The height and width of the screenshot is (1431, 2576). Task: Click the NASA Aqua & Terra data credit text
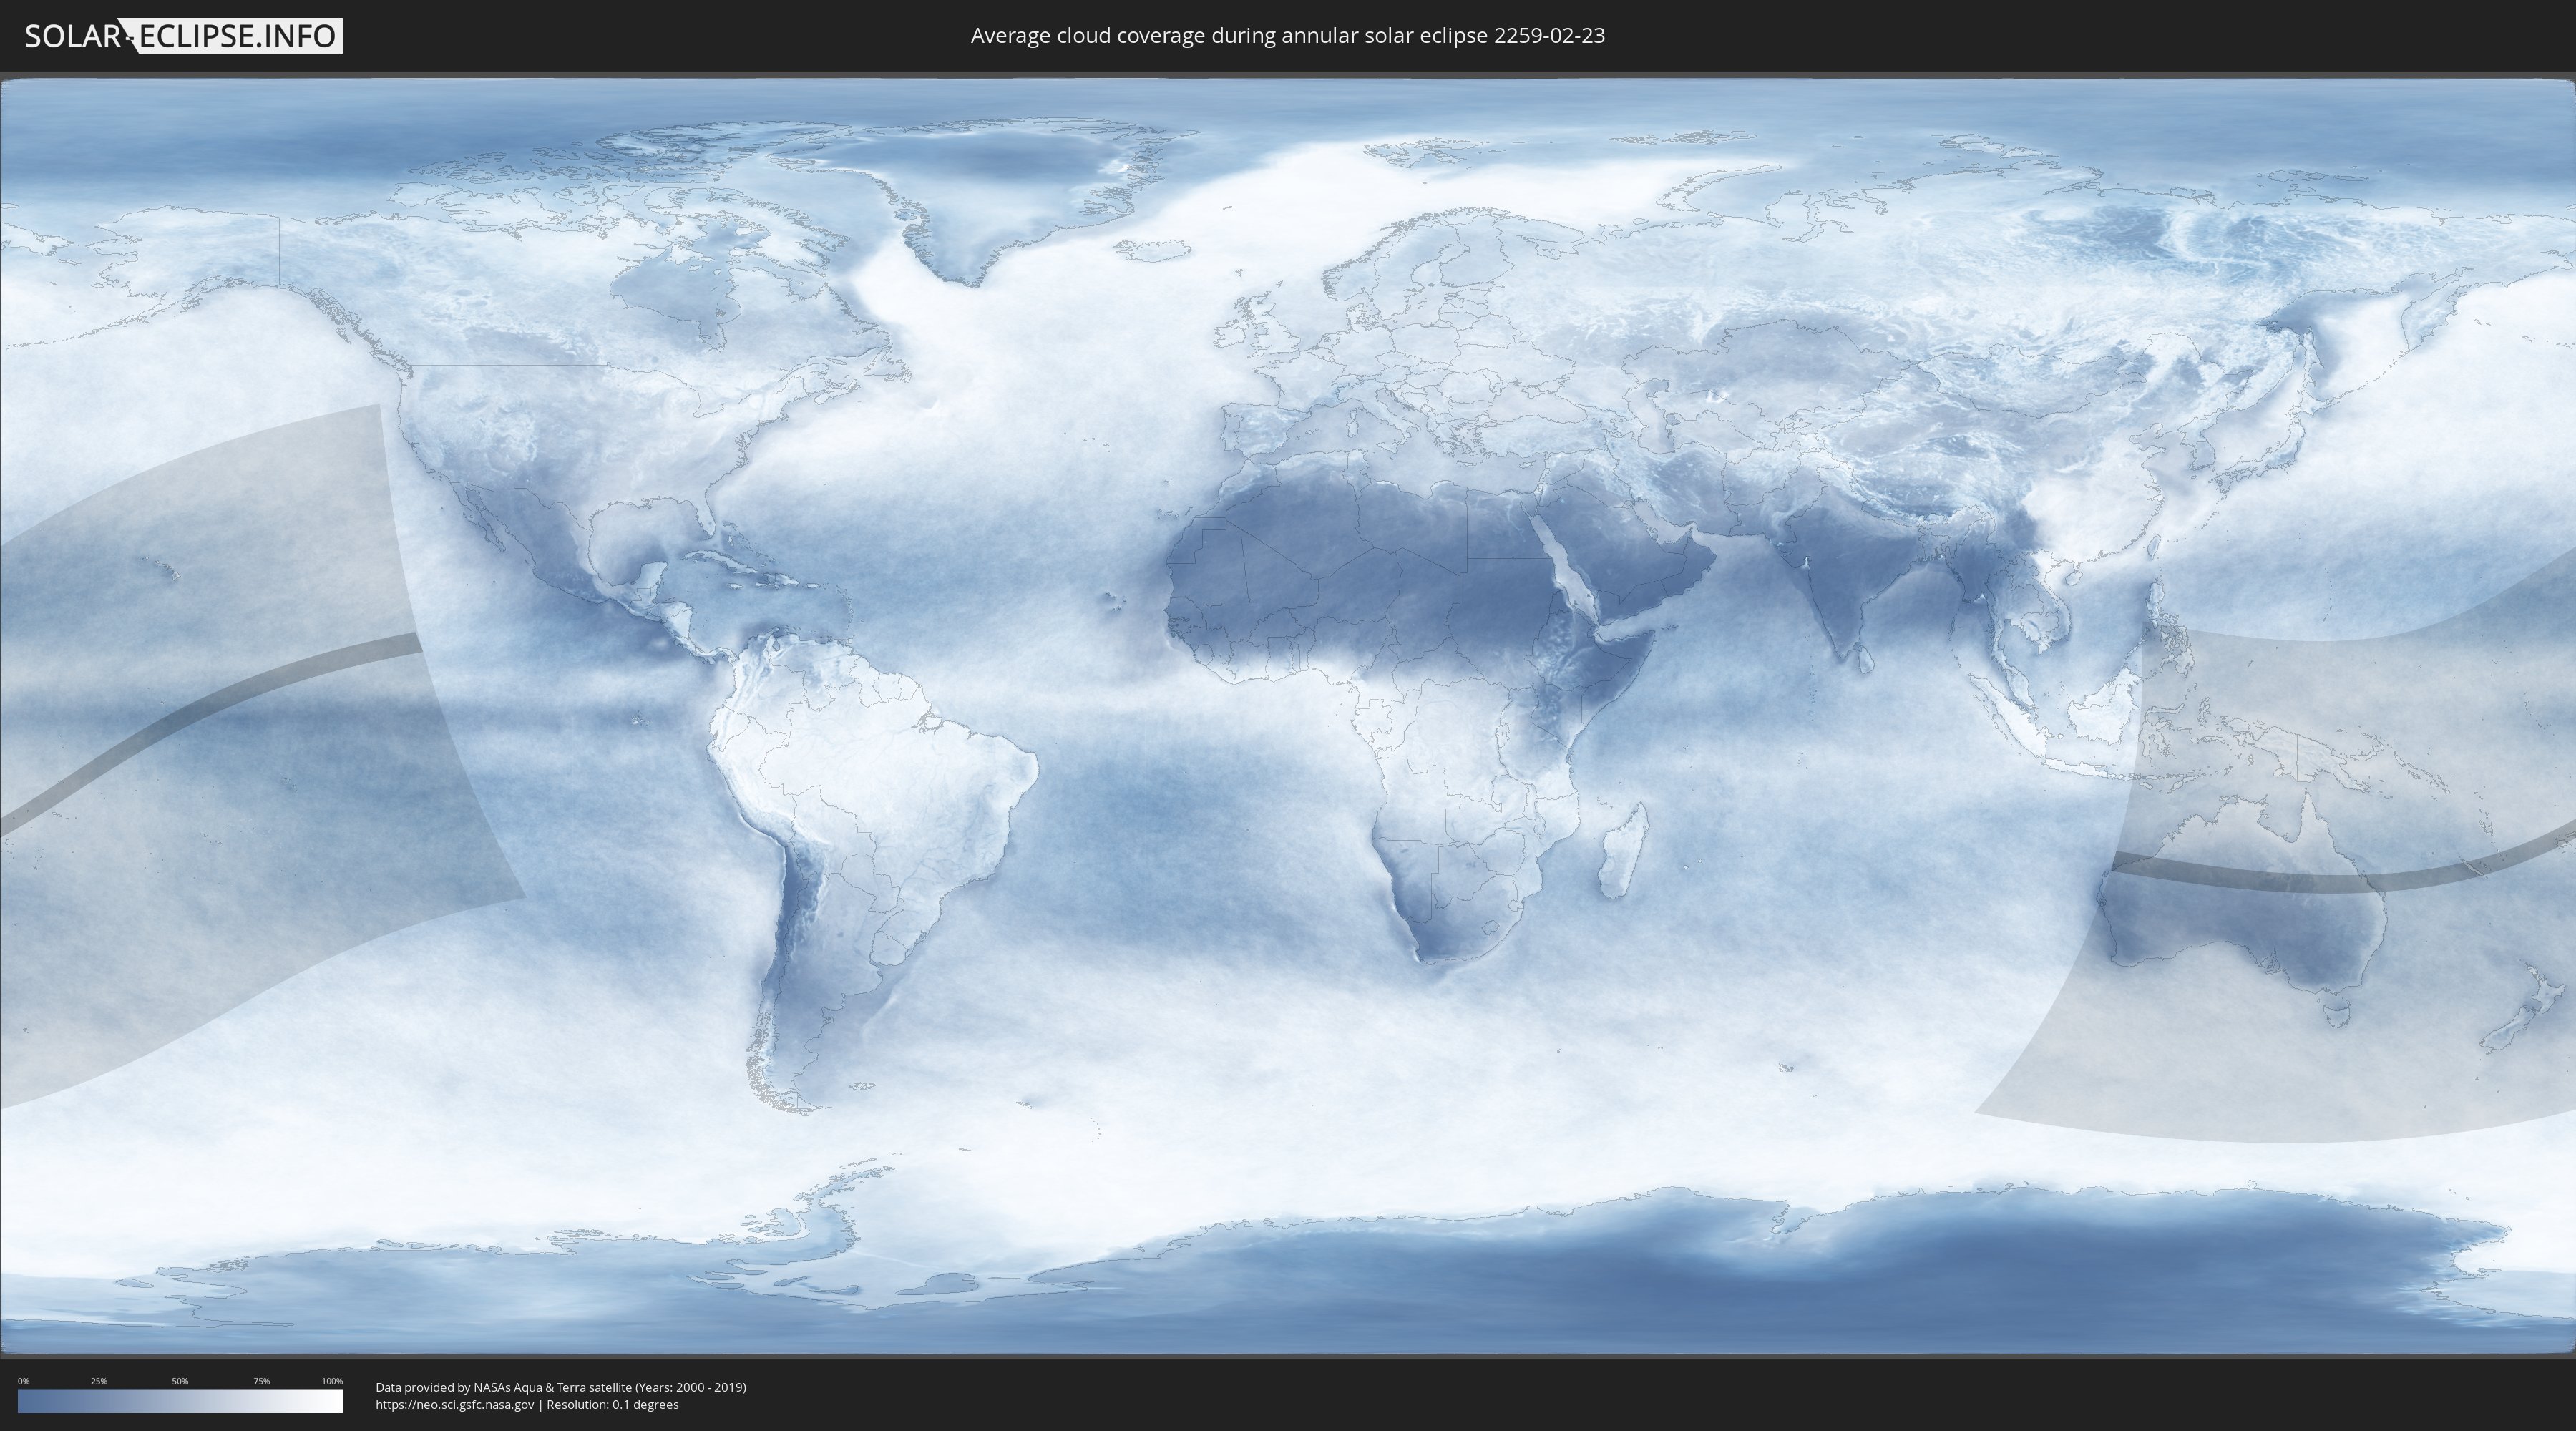point(560,1387)
